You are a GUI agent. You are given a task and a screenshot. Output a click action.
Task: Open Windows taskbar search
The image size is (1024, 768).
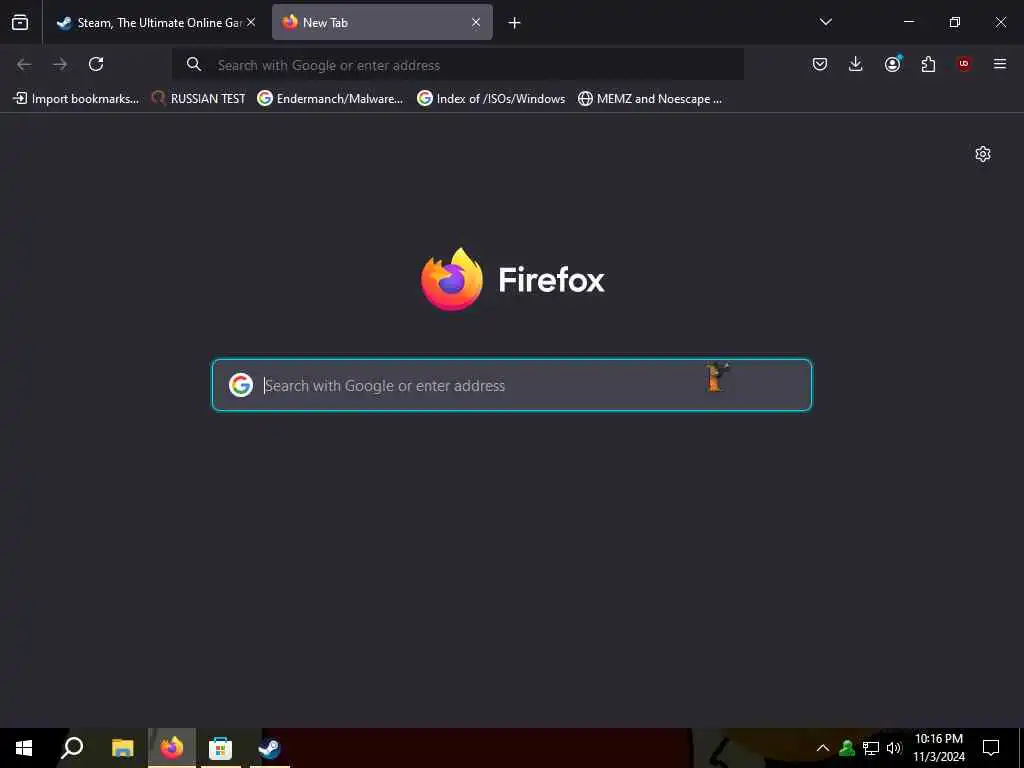(x=72, y=748)
